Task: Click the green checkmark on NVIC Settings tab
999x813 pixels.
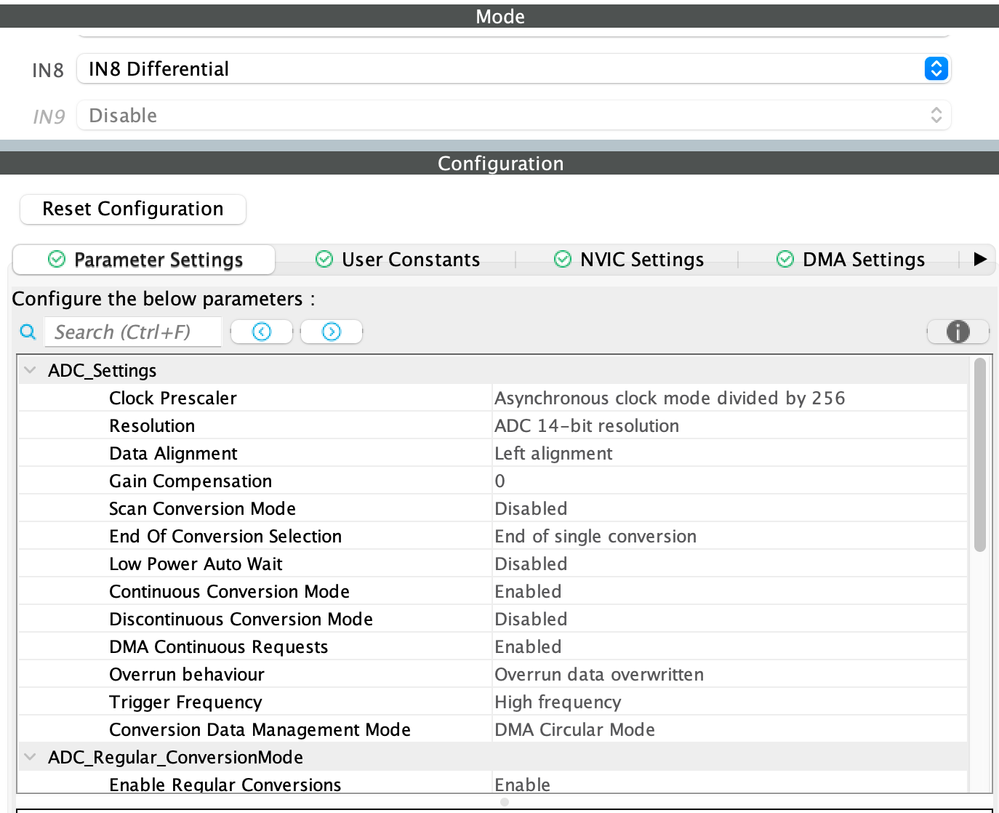Action: [x=563, y=259]
